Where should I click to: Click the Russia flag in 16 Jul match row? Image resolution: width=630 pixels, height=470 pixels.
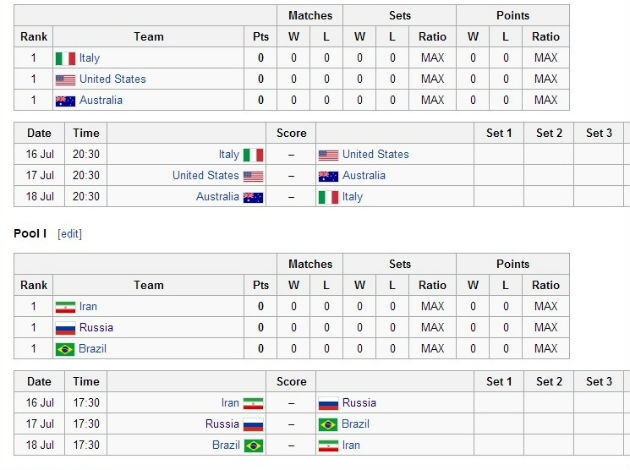328,403
